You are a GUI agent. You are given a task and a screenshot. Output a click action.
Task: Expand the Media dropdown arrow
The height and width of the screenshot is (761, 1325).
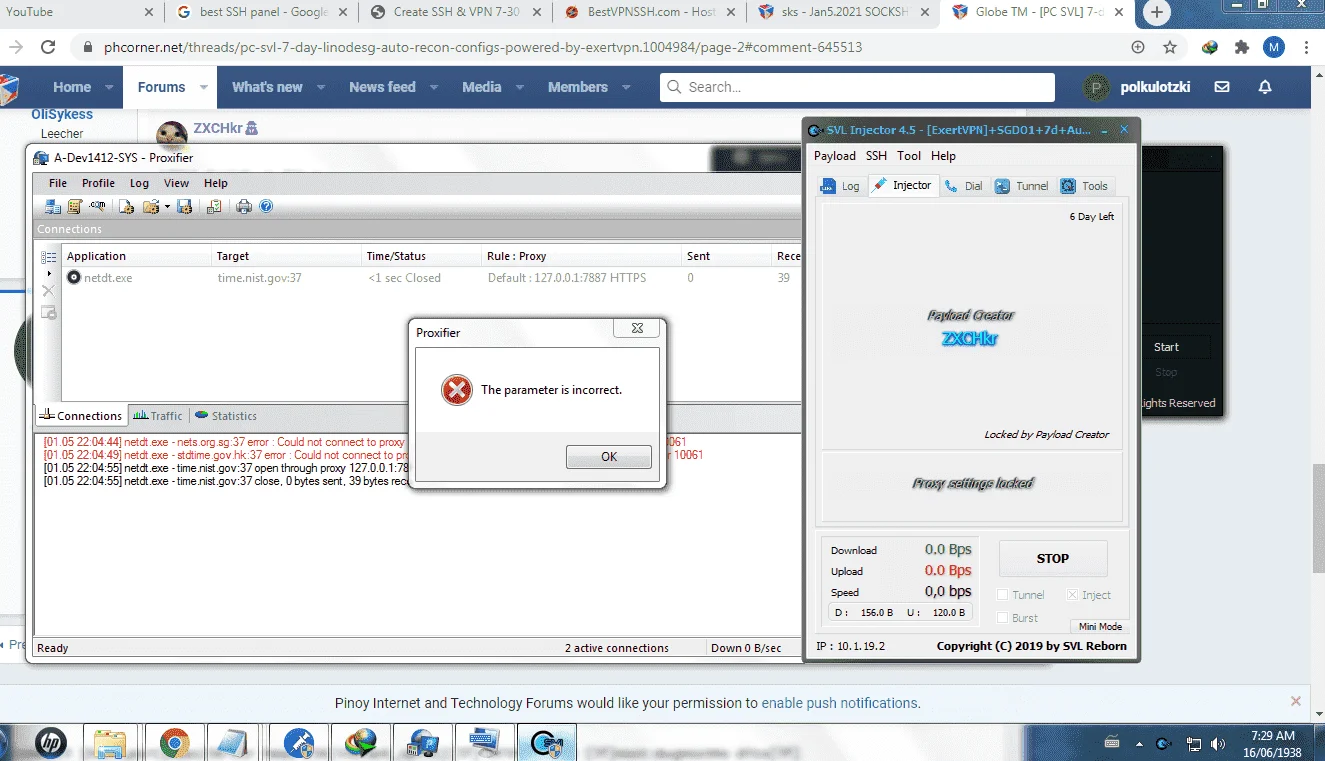(519, 88)
